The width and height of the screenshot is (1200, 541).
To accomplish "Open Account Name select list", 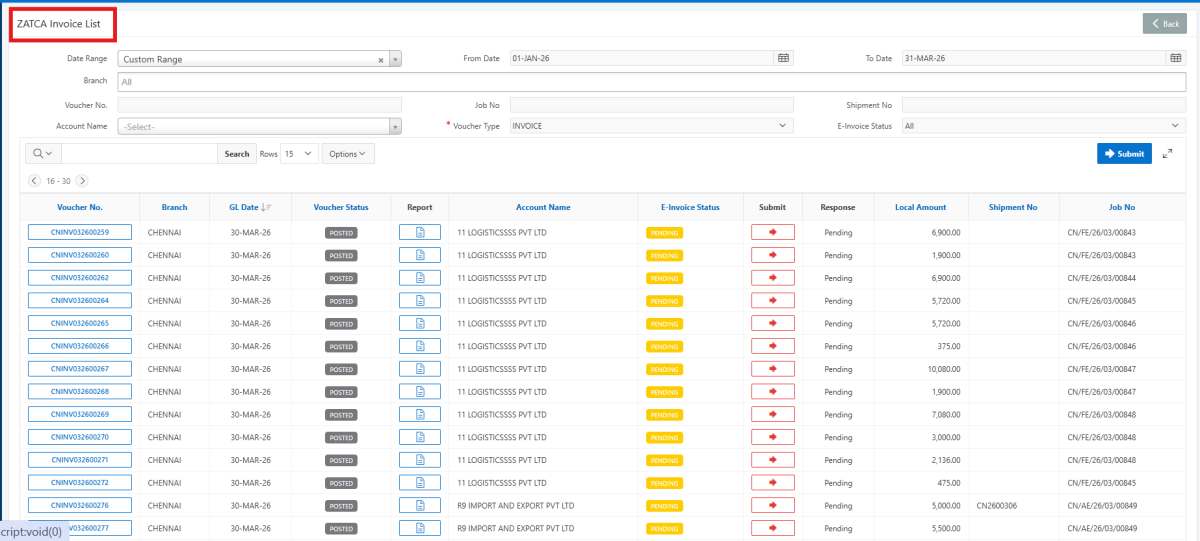I will pyautogui.click(x=260, y=127).
